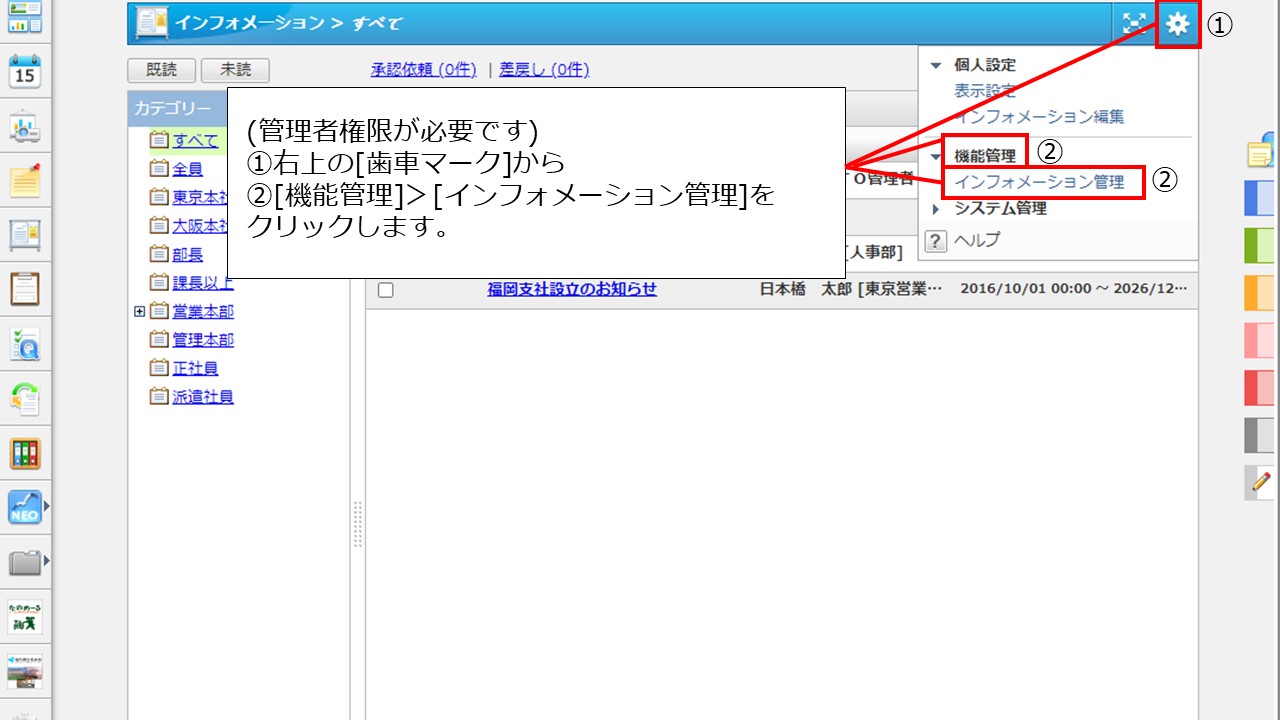Image resolution: width=1280 pixels, height=720 pixels.
Task: Select the 大阪本社 category
Action: click(x=200, y=226)
